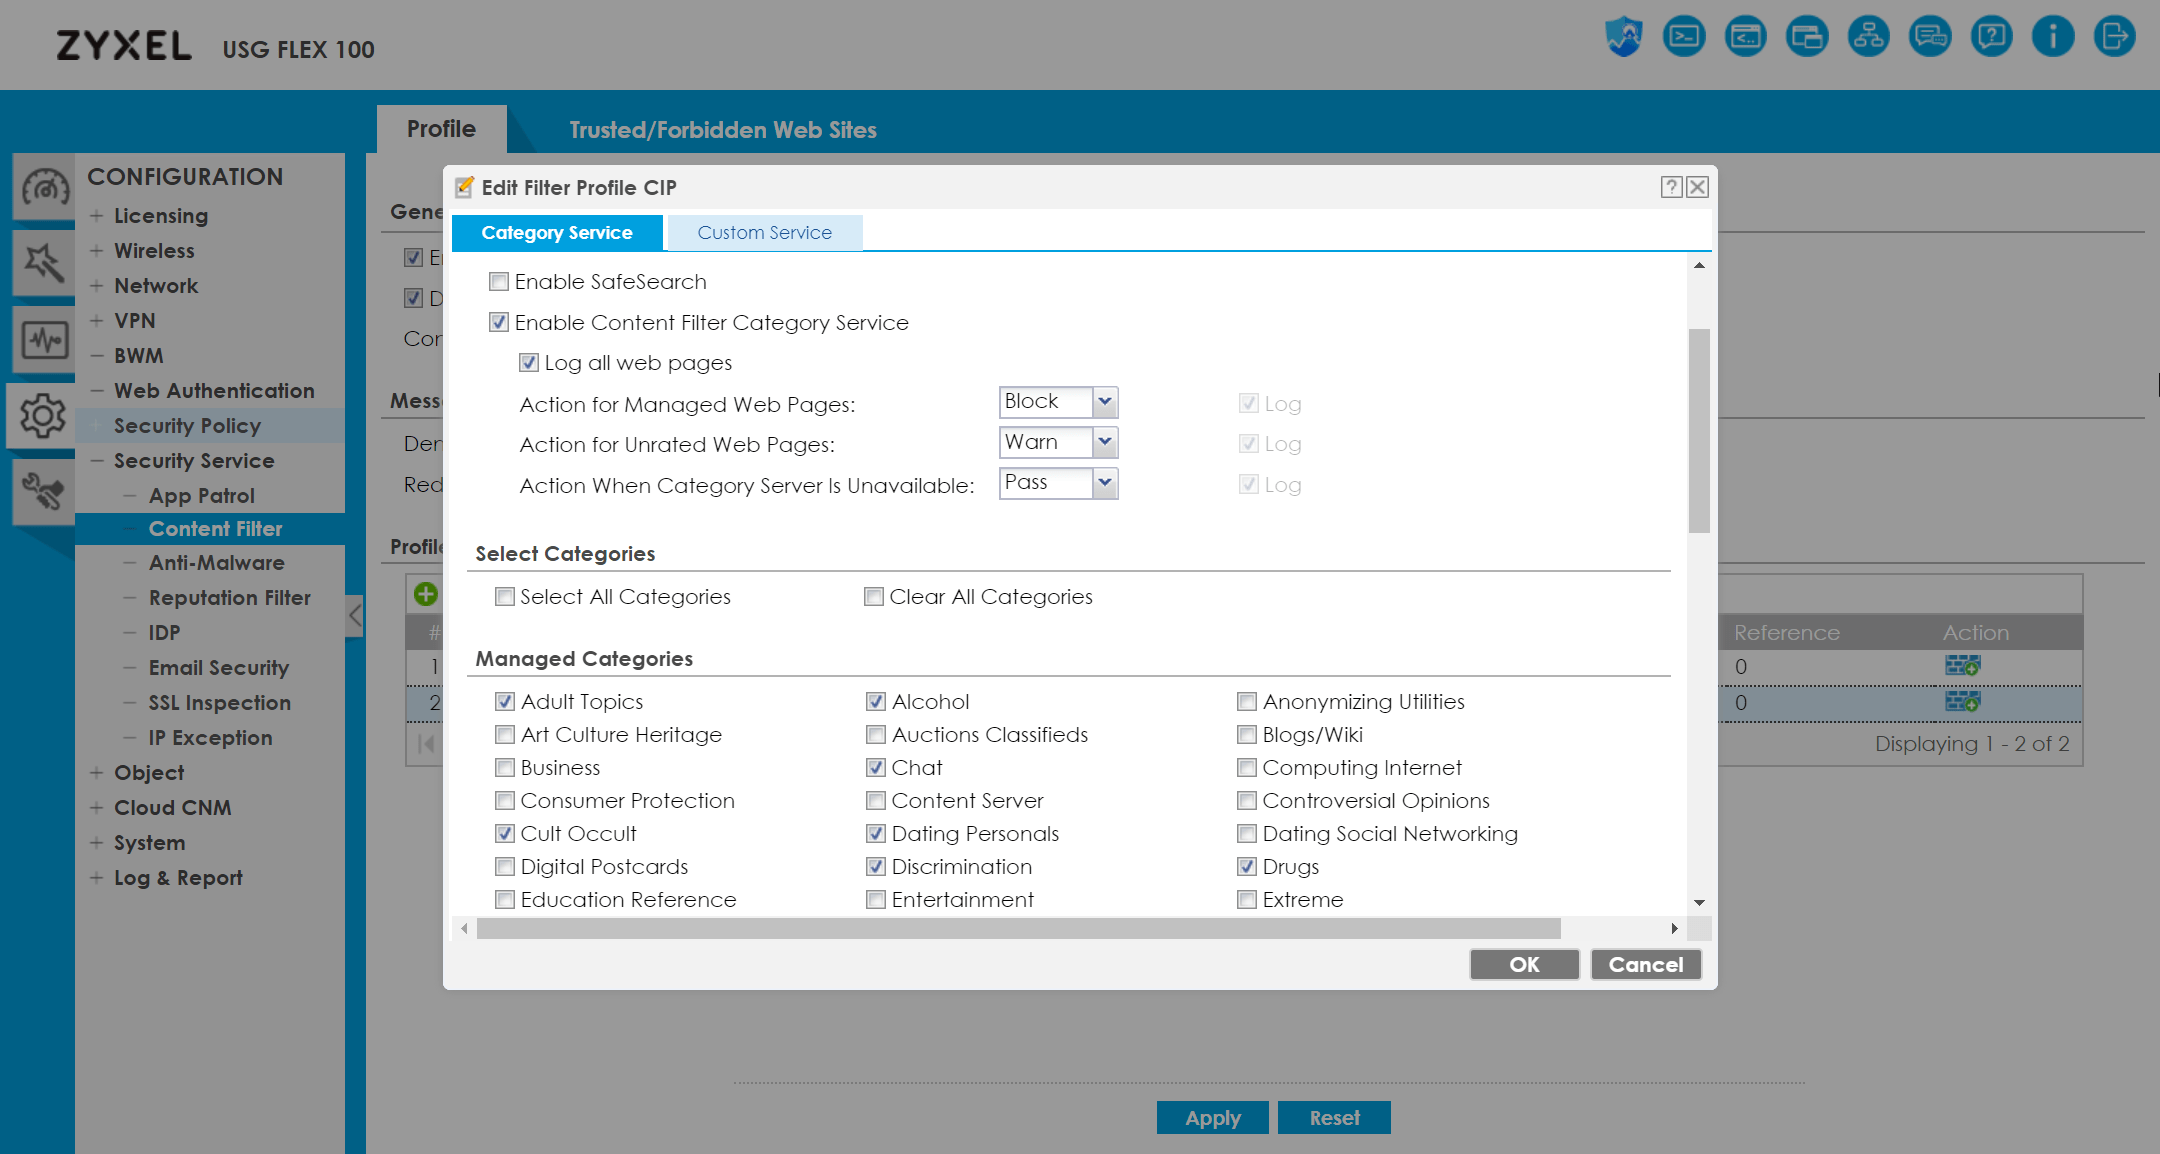Click the green add profile icon

coord(426,594)
